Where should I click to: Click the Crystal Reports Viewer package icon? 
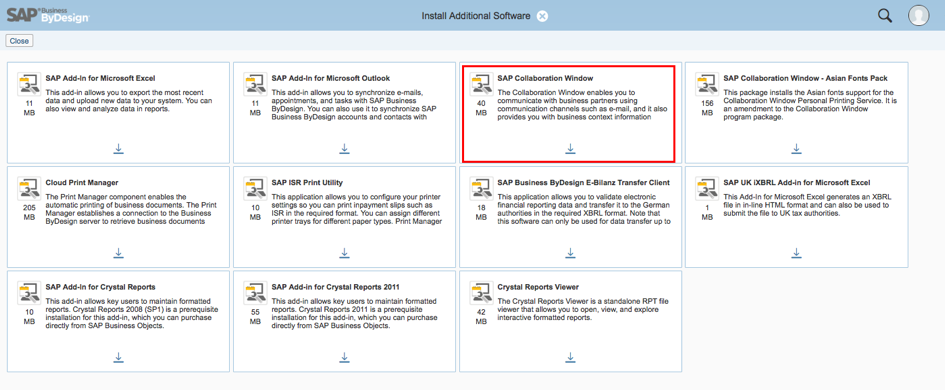point(481,292)
